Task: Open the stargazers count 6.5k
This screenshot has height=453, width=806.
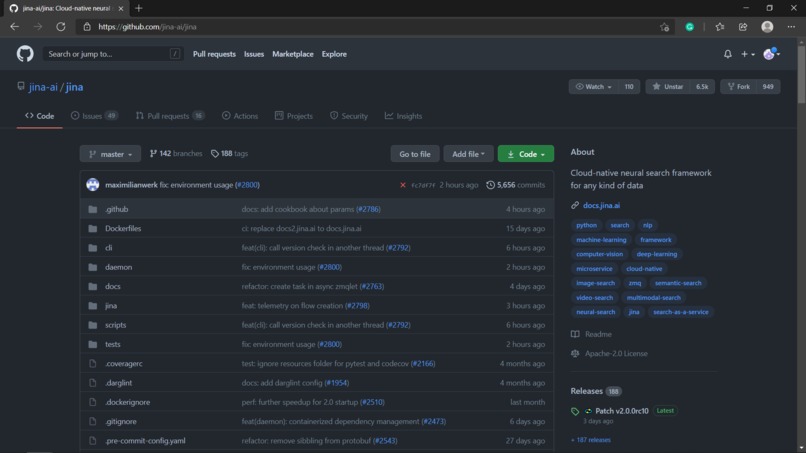Action: pyautogui.click(x=702, y=86)
